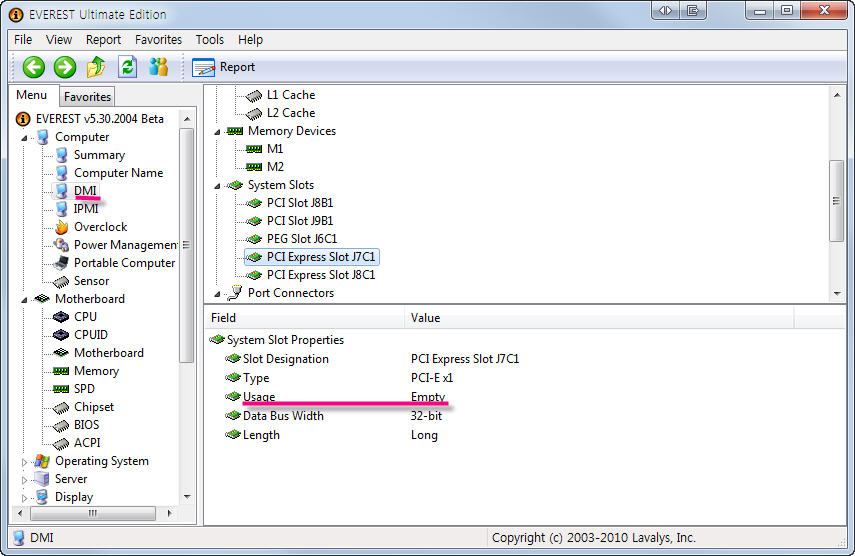Select the ACPI icon
Viewport: 855px width, 556px height.
click(61, 443)
